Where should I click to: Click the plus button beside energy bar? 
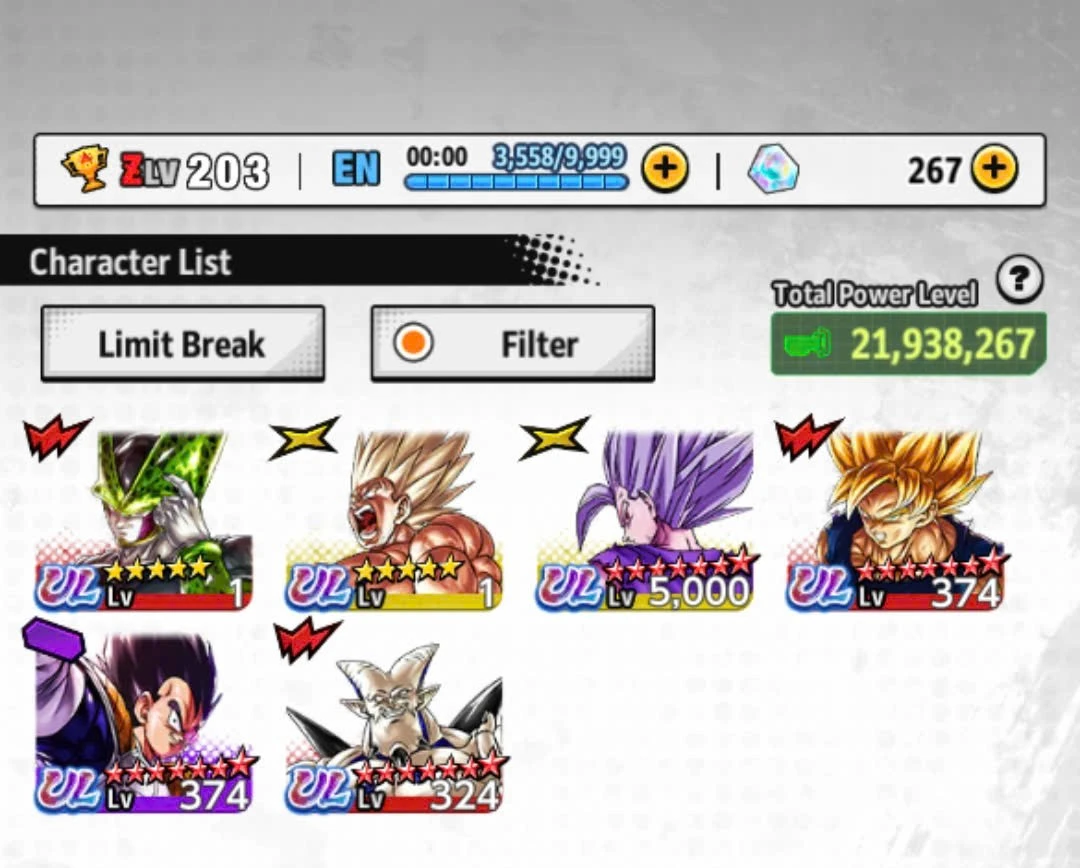[665, 168]
